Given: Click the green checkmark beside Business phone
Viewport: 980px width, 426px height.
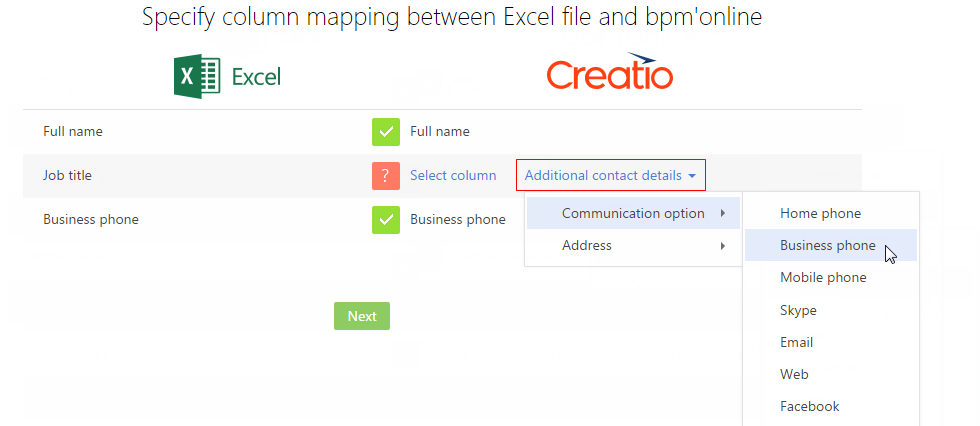Looking at the screenshot, I should coord(386,220).
